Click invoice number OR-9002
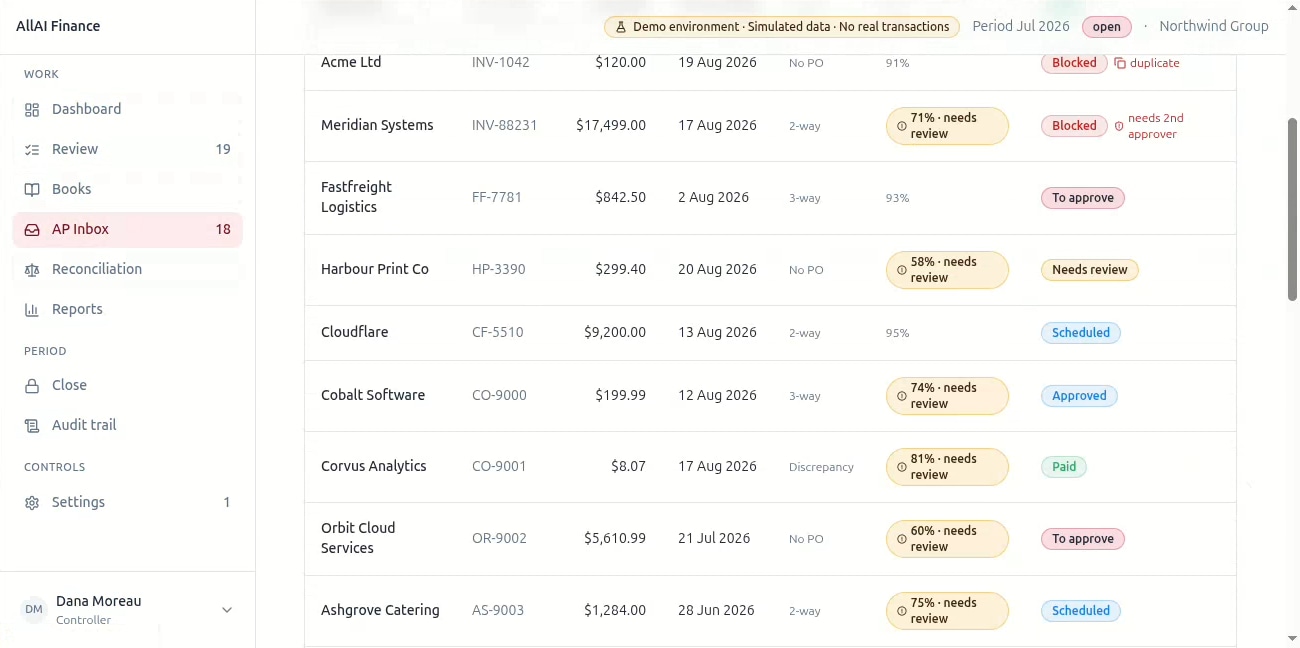This screenshot has height=648, width=1300. (x=499, y=539)
